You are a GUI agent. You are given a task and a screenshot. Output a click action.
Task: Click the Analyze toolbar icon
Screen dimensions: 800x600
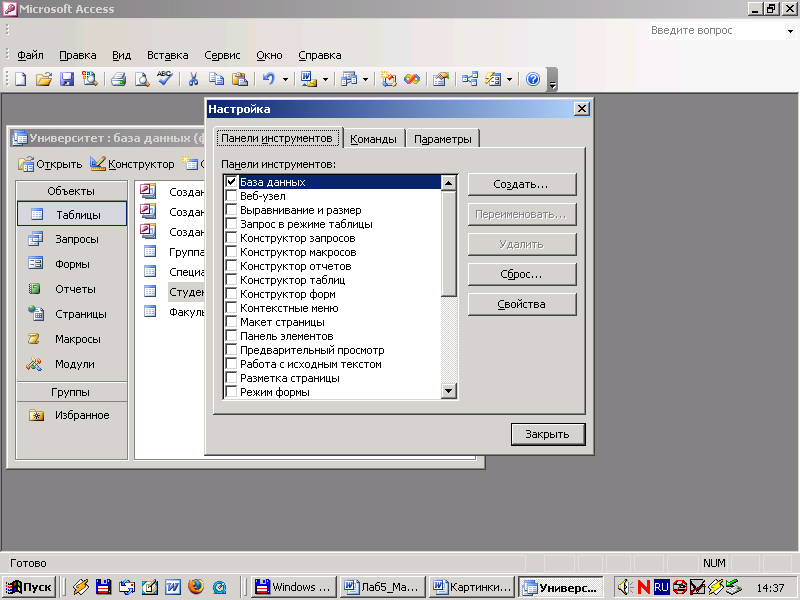[349, 79]
